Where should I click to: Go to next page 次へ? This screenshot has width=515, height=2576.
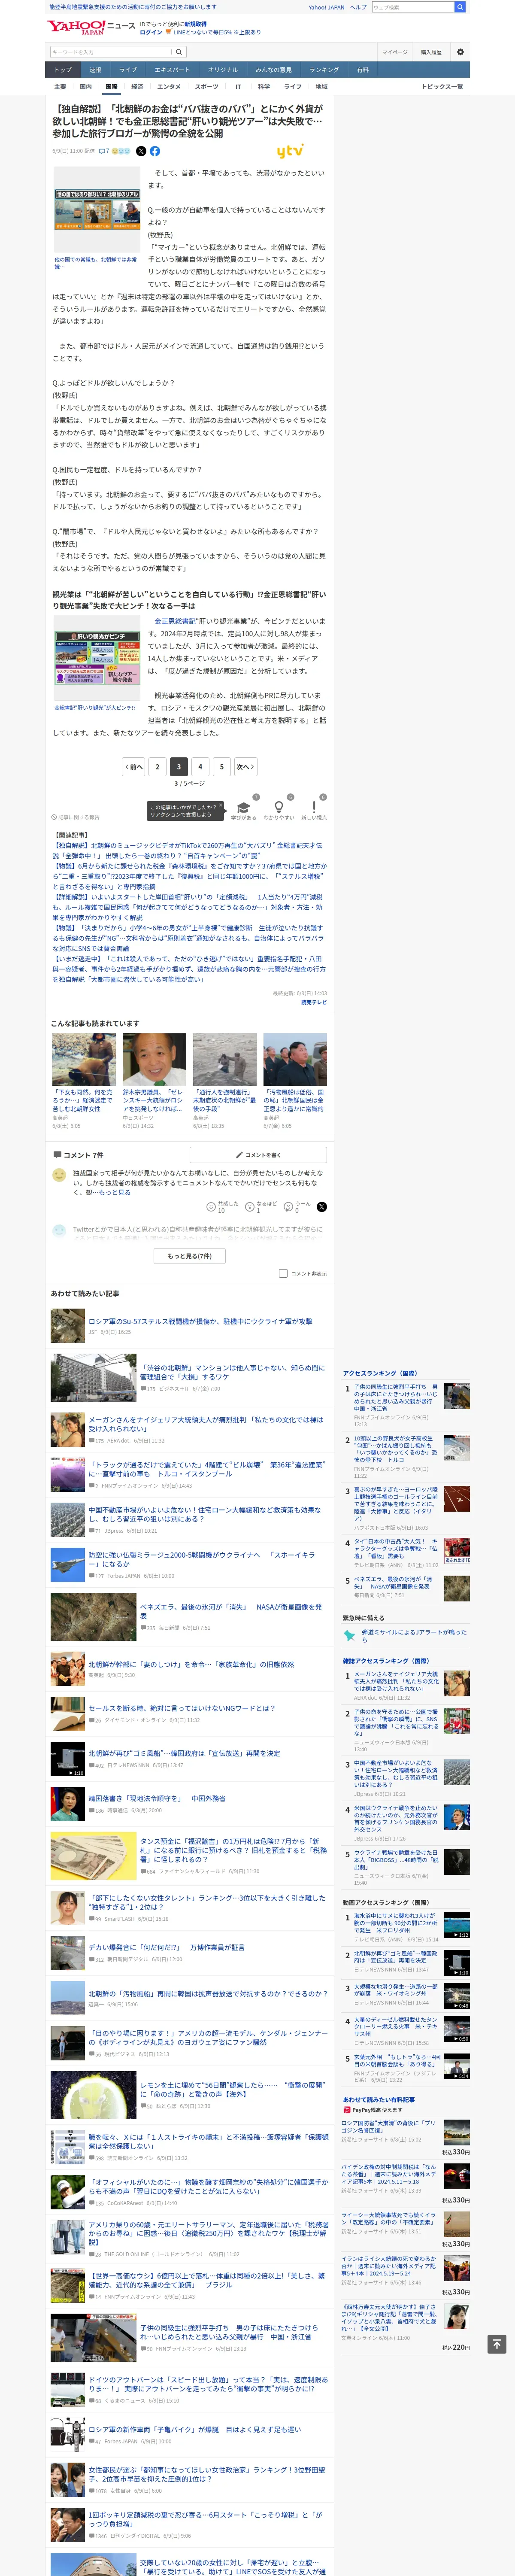pyautogui.click(x=245, y=766)
